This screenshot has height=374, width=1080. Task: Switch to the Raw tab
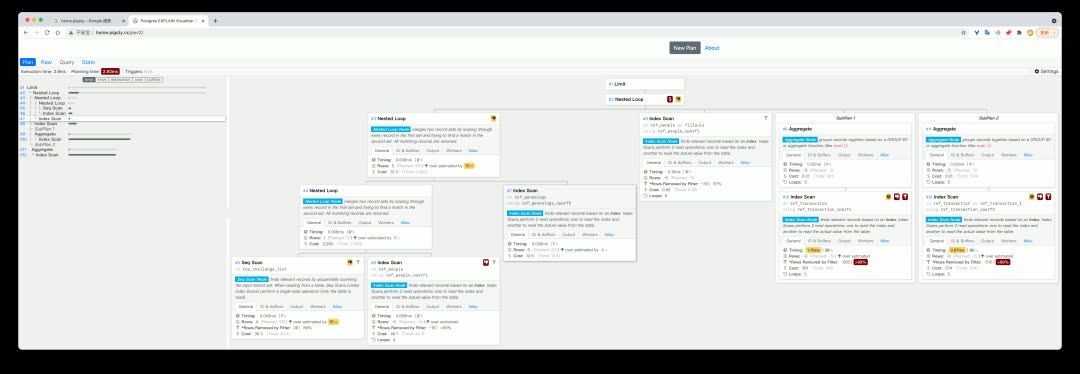point(46,62)
